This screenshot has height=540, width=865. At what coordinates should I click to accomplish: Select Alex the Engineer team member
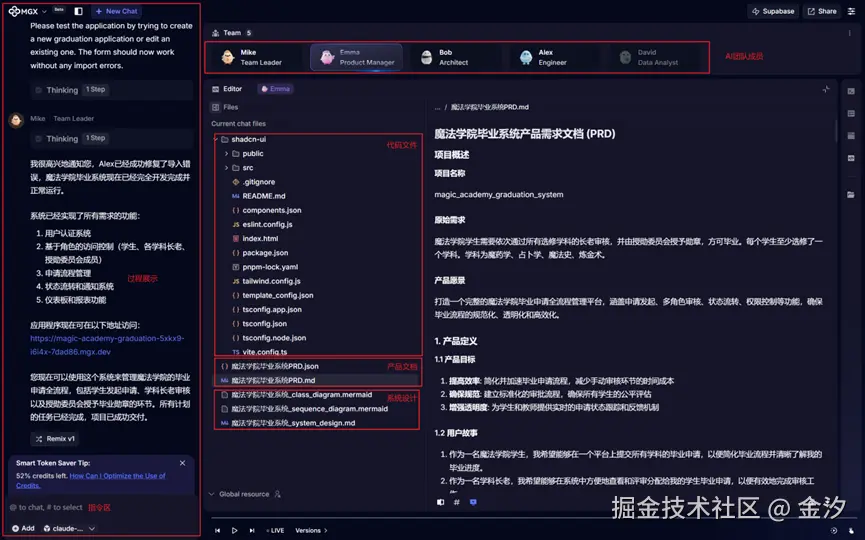pyautogui.click(x=544, y=57)
